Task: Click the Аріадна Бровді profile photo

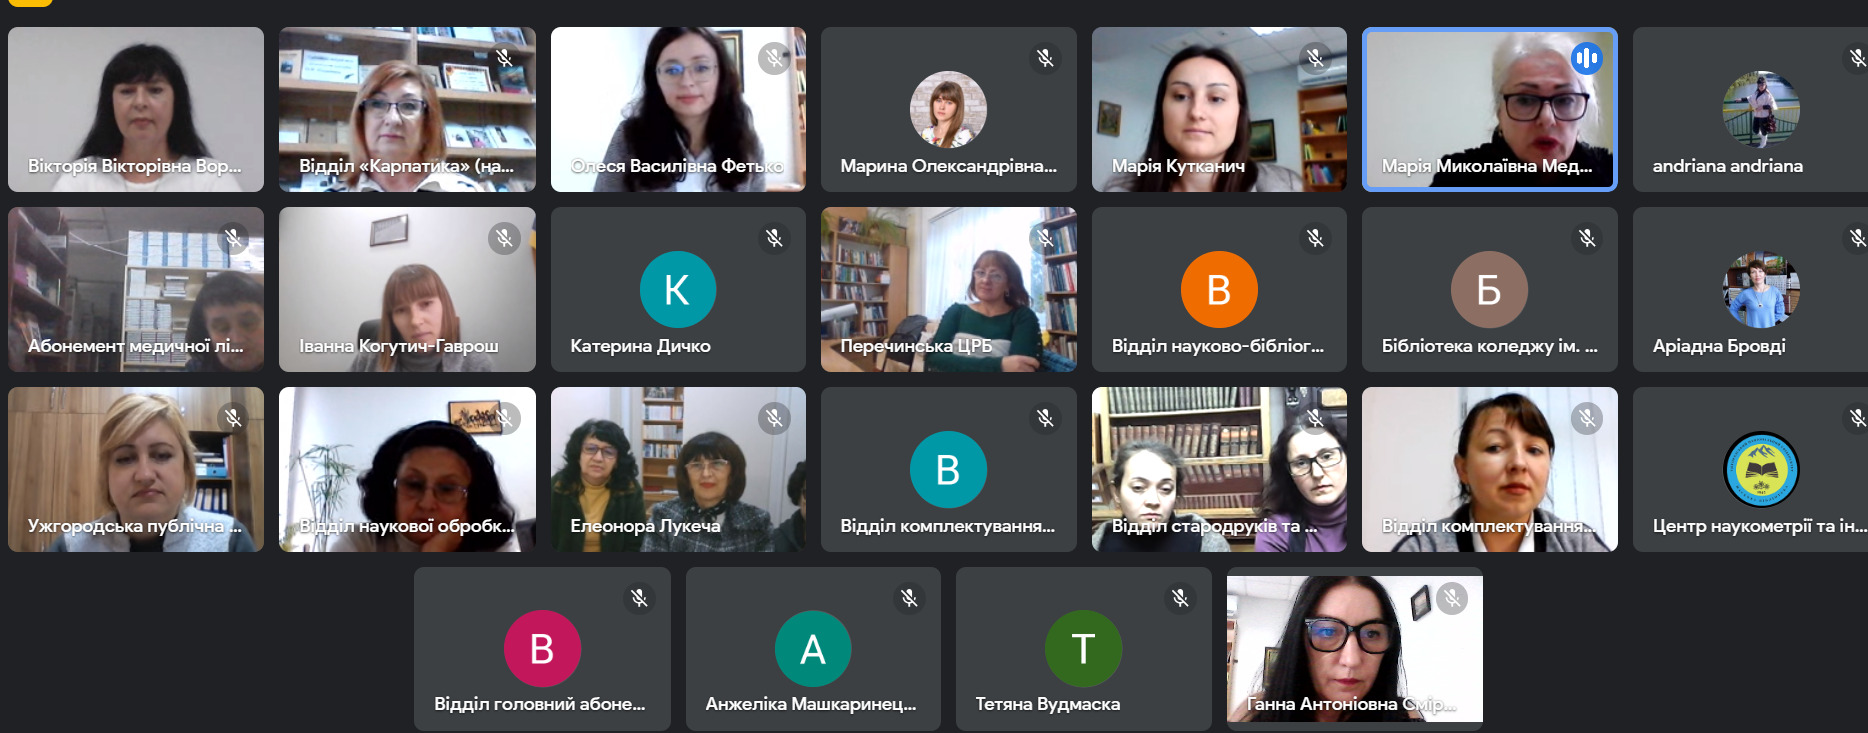Action: (1761, 290)
